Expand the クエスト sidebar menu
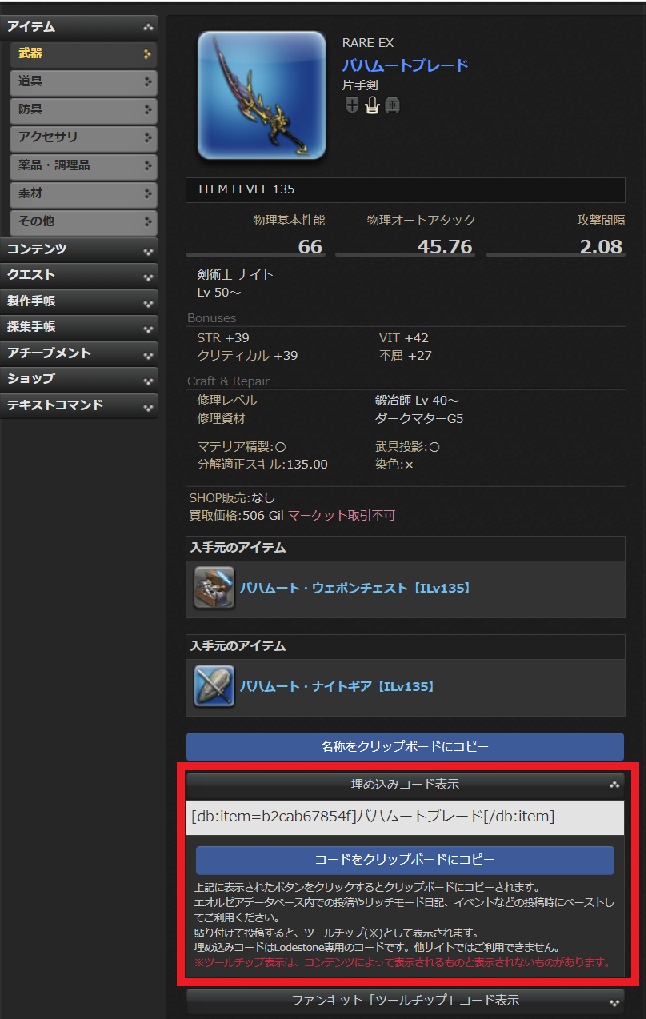646x1019 pixels. (x=79, y=275)
